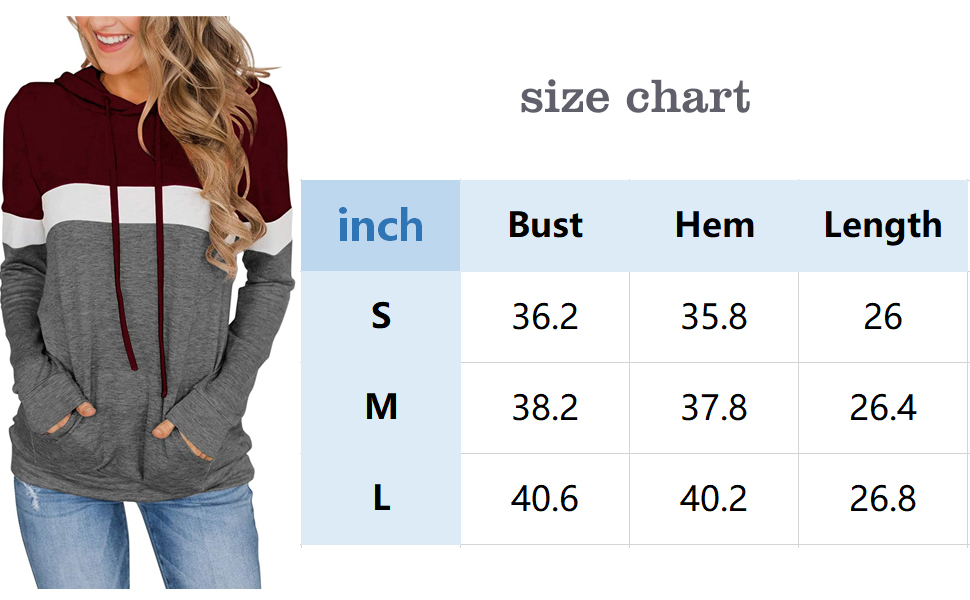Viewport: 970px width, 600px height.
Task: Select the 26.4 length measurement cell
Action: (x=882, y=408)
